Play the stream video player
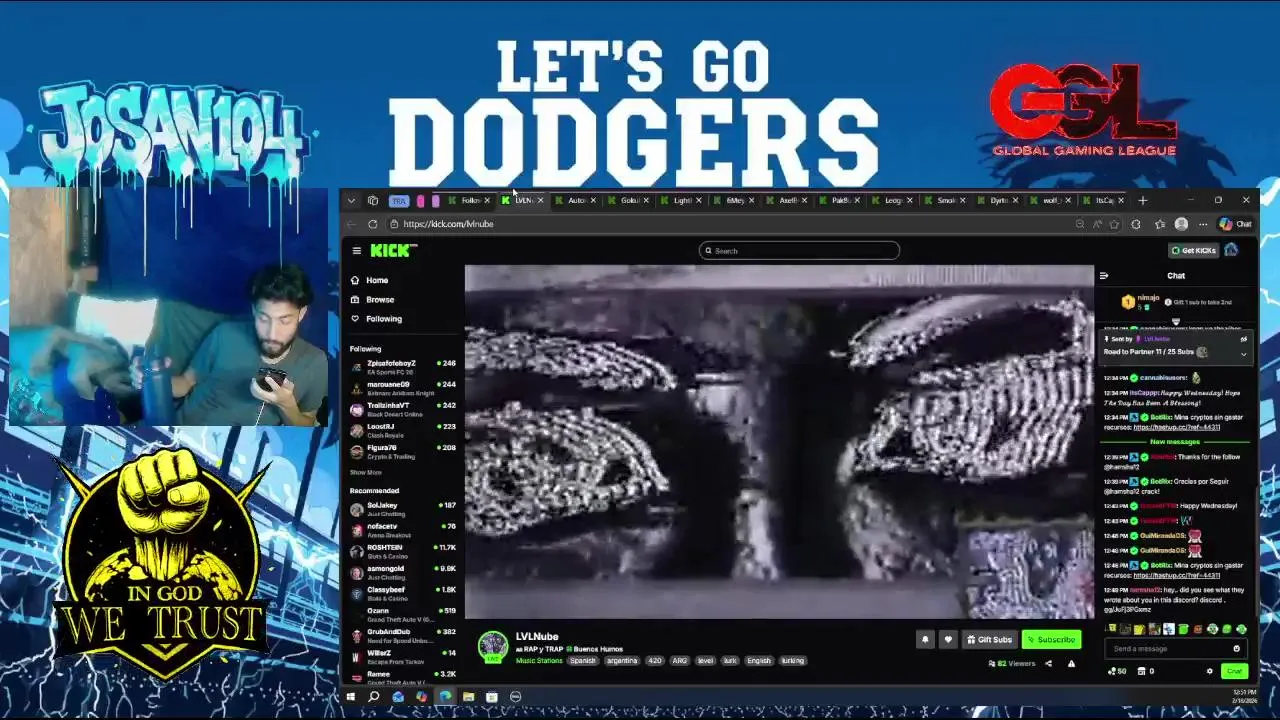 click(779, 442)
